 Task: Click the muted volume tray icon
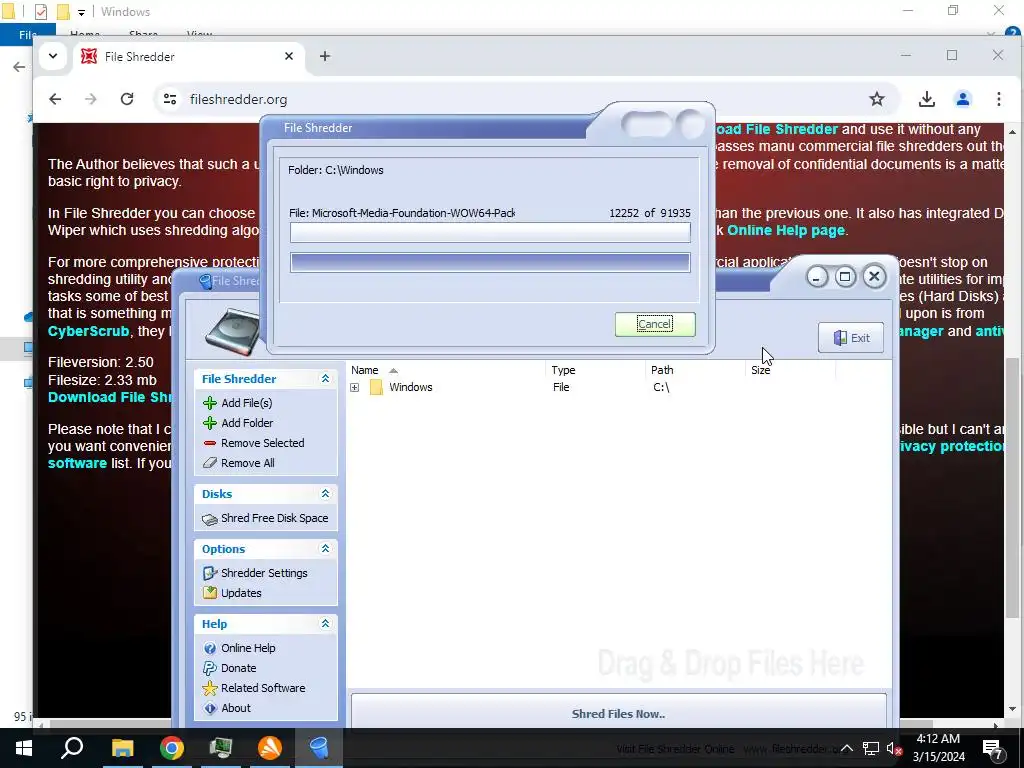pos(894,748)
